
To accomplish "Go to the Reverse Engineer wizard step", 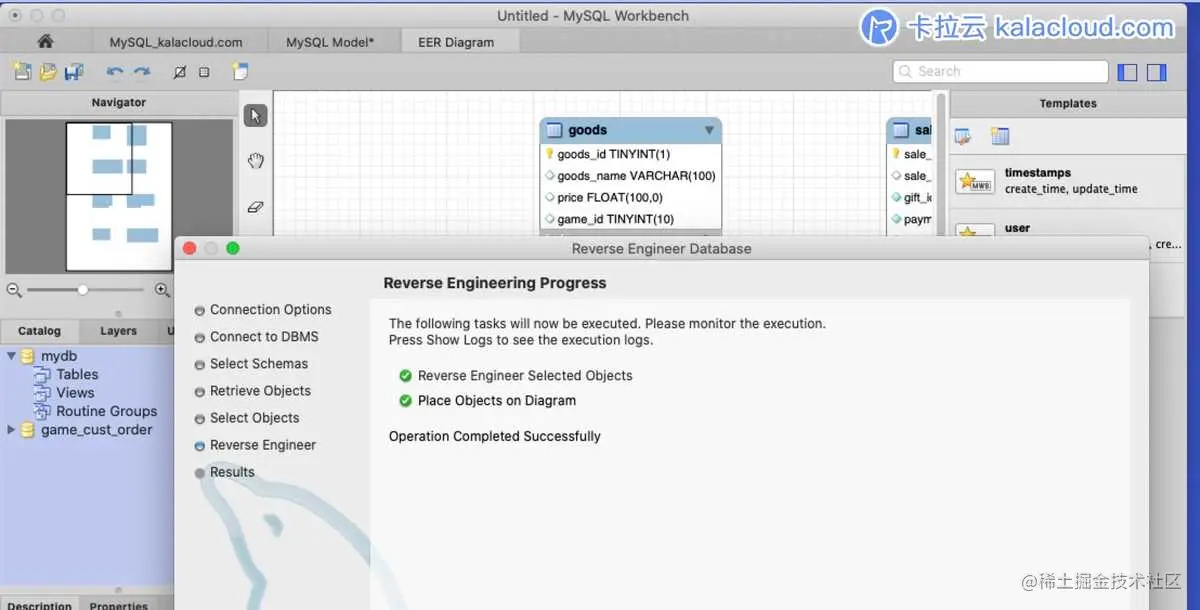I will pos(262,445).
